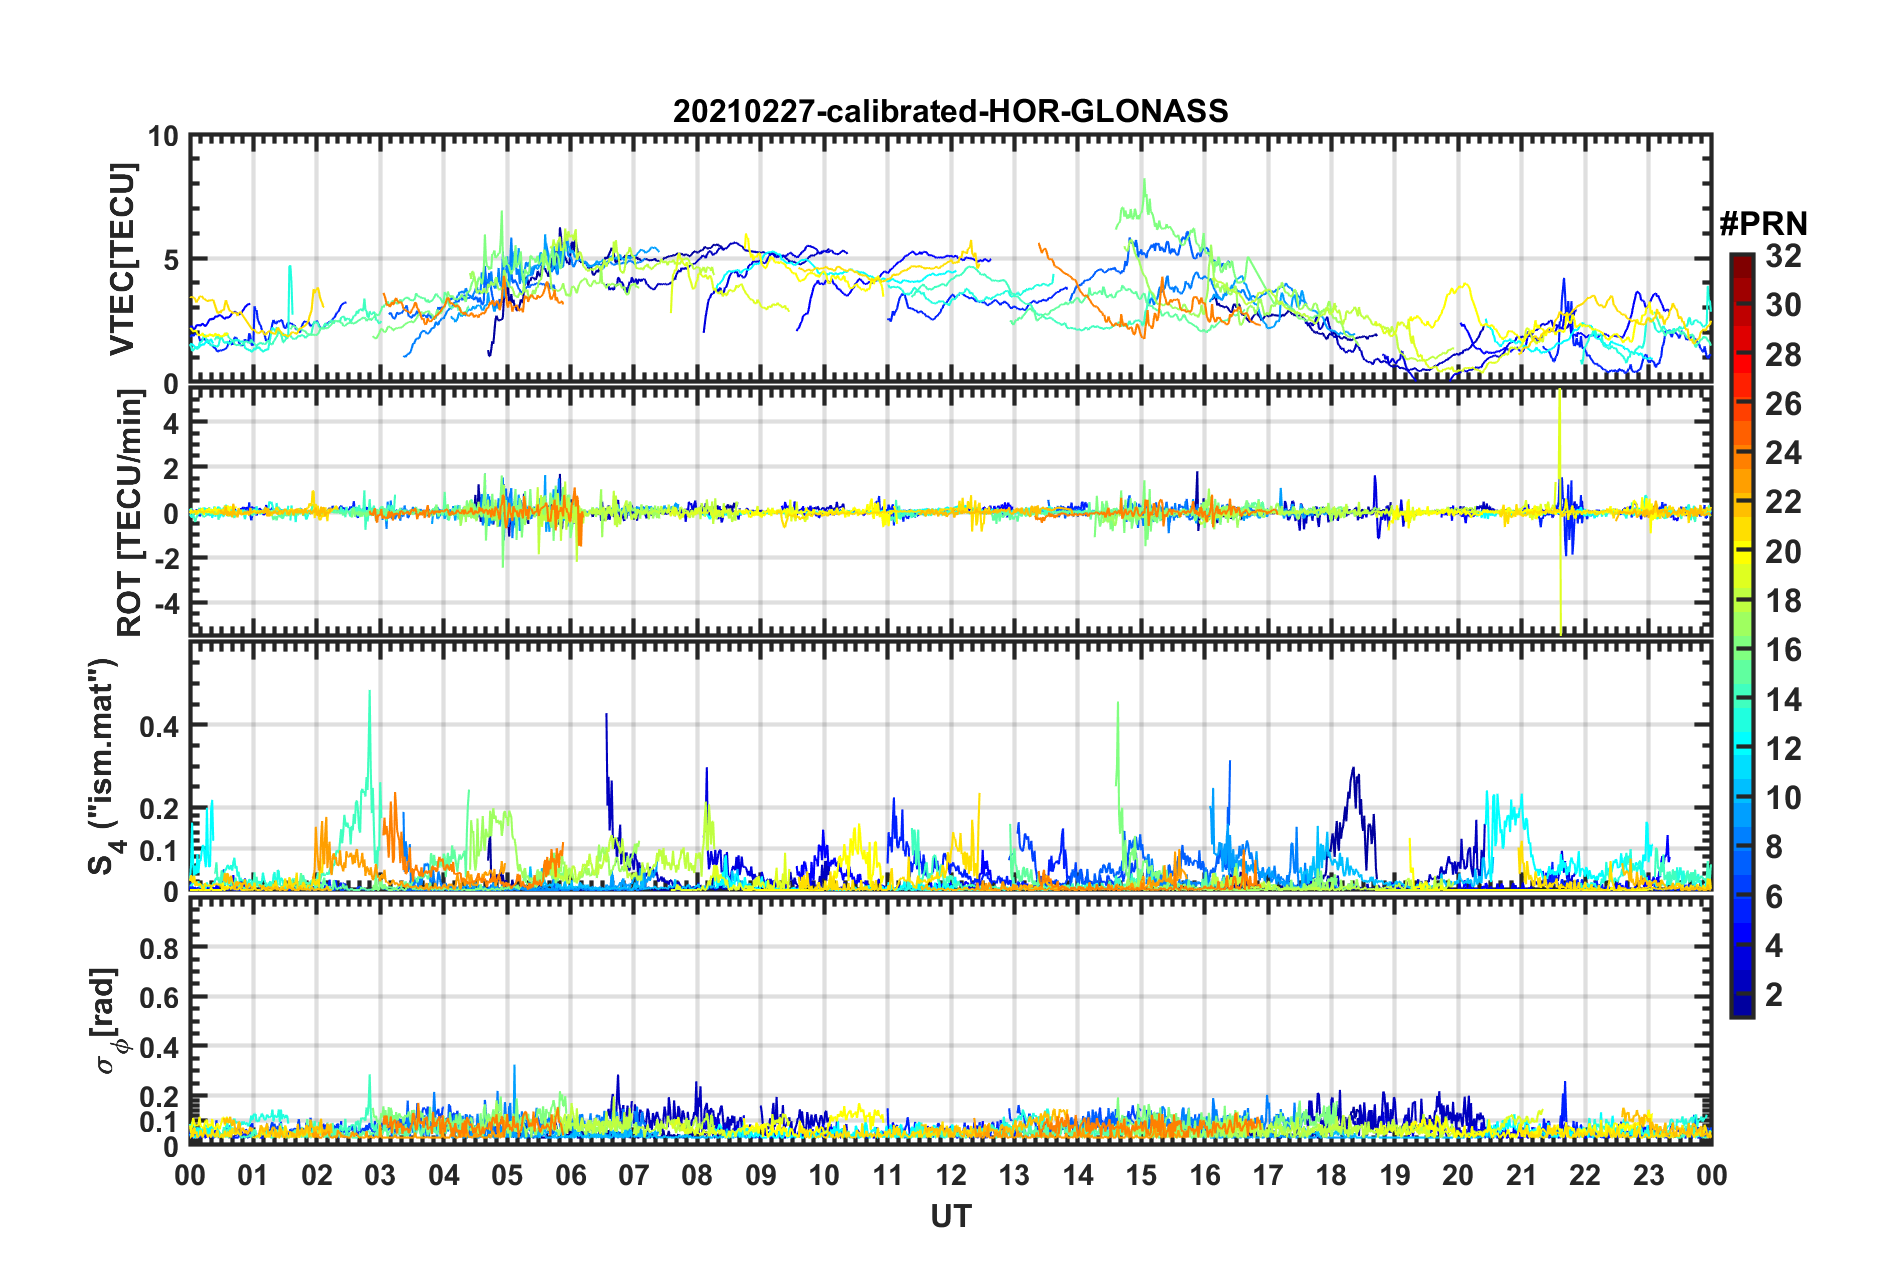The width and height of the screenshot is (1902, 1272).
Task: Click x-axis tick label 01
Action: coord(253,1175)
